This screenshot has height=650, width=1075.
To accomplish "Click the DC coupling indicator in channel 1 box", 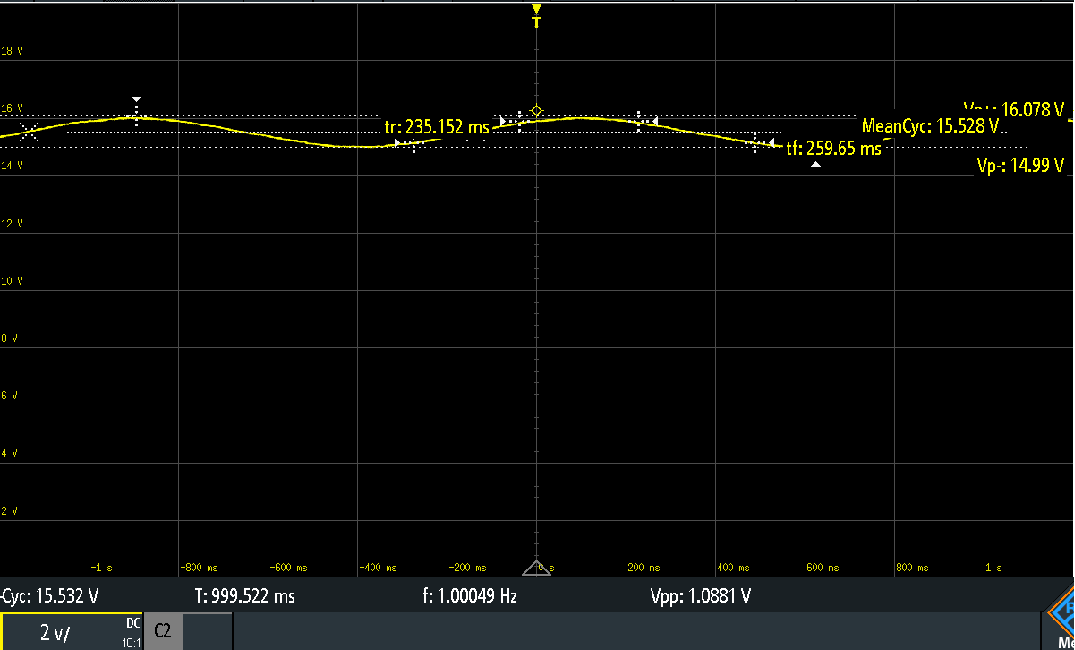I will 134,622.
